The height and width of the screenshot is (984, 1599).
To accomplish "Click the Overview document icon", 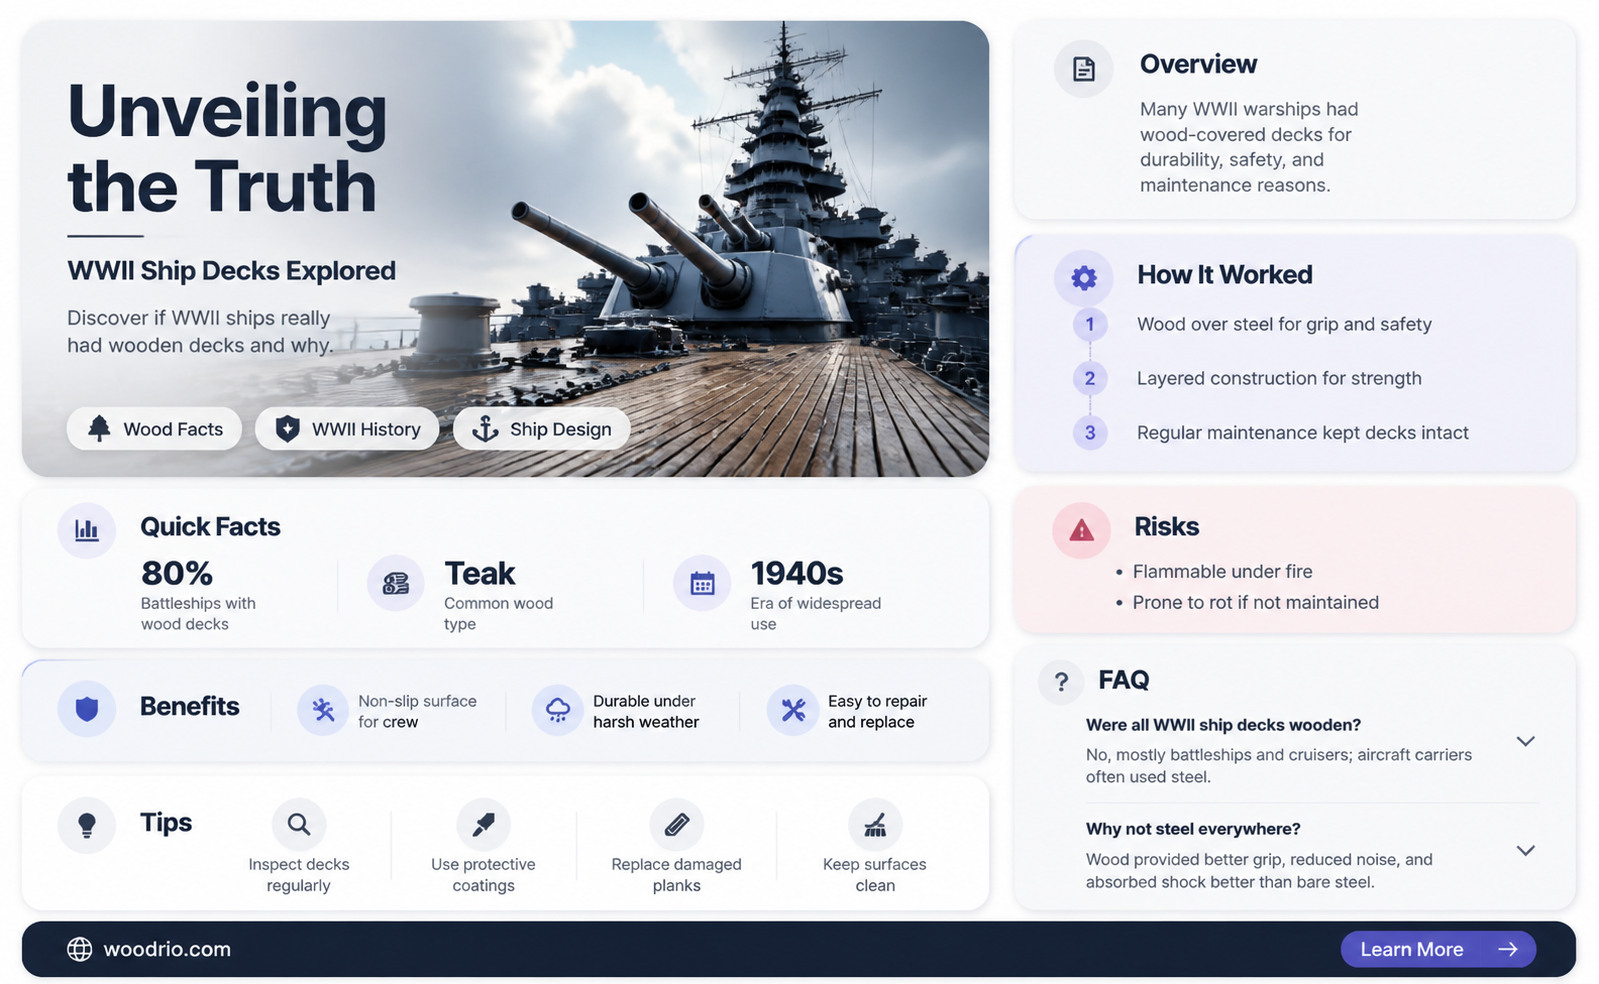I will 1084,69.
